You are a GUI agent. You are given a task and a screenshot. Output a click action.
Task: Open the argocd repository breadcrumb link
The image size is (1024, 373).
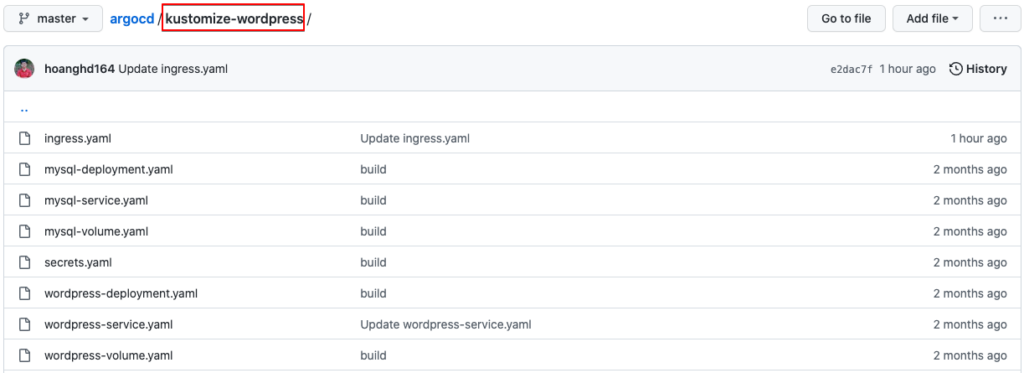coord(132,19)
